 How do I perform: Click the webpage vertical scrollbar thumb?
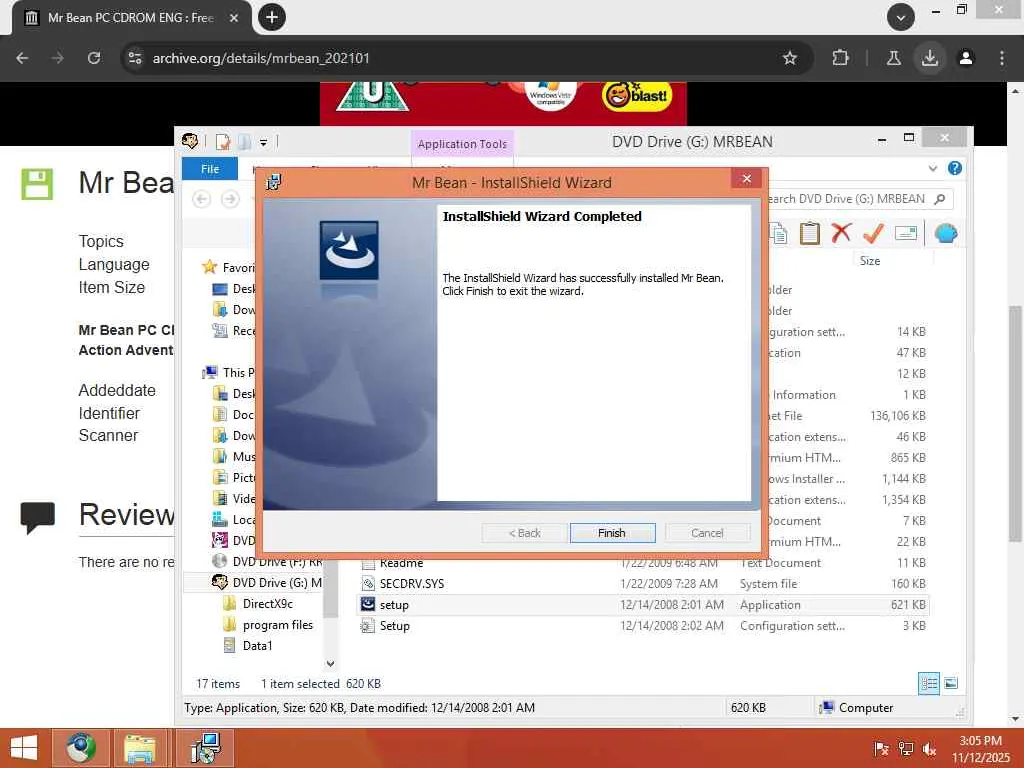(1015, 423)
